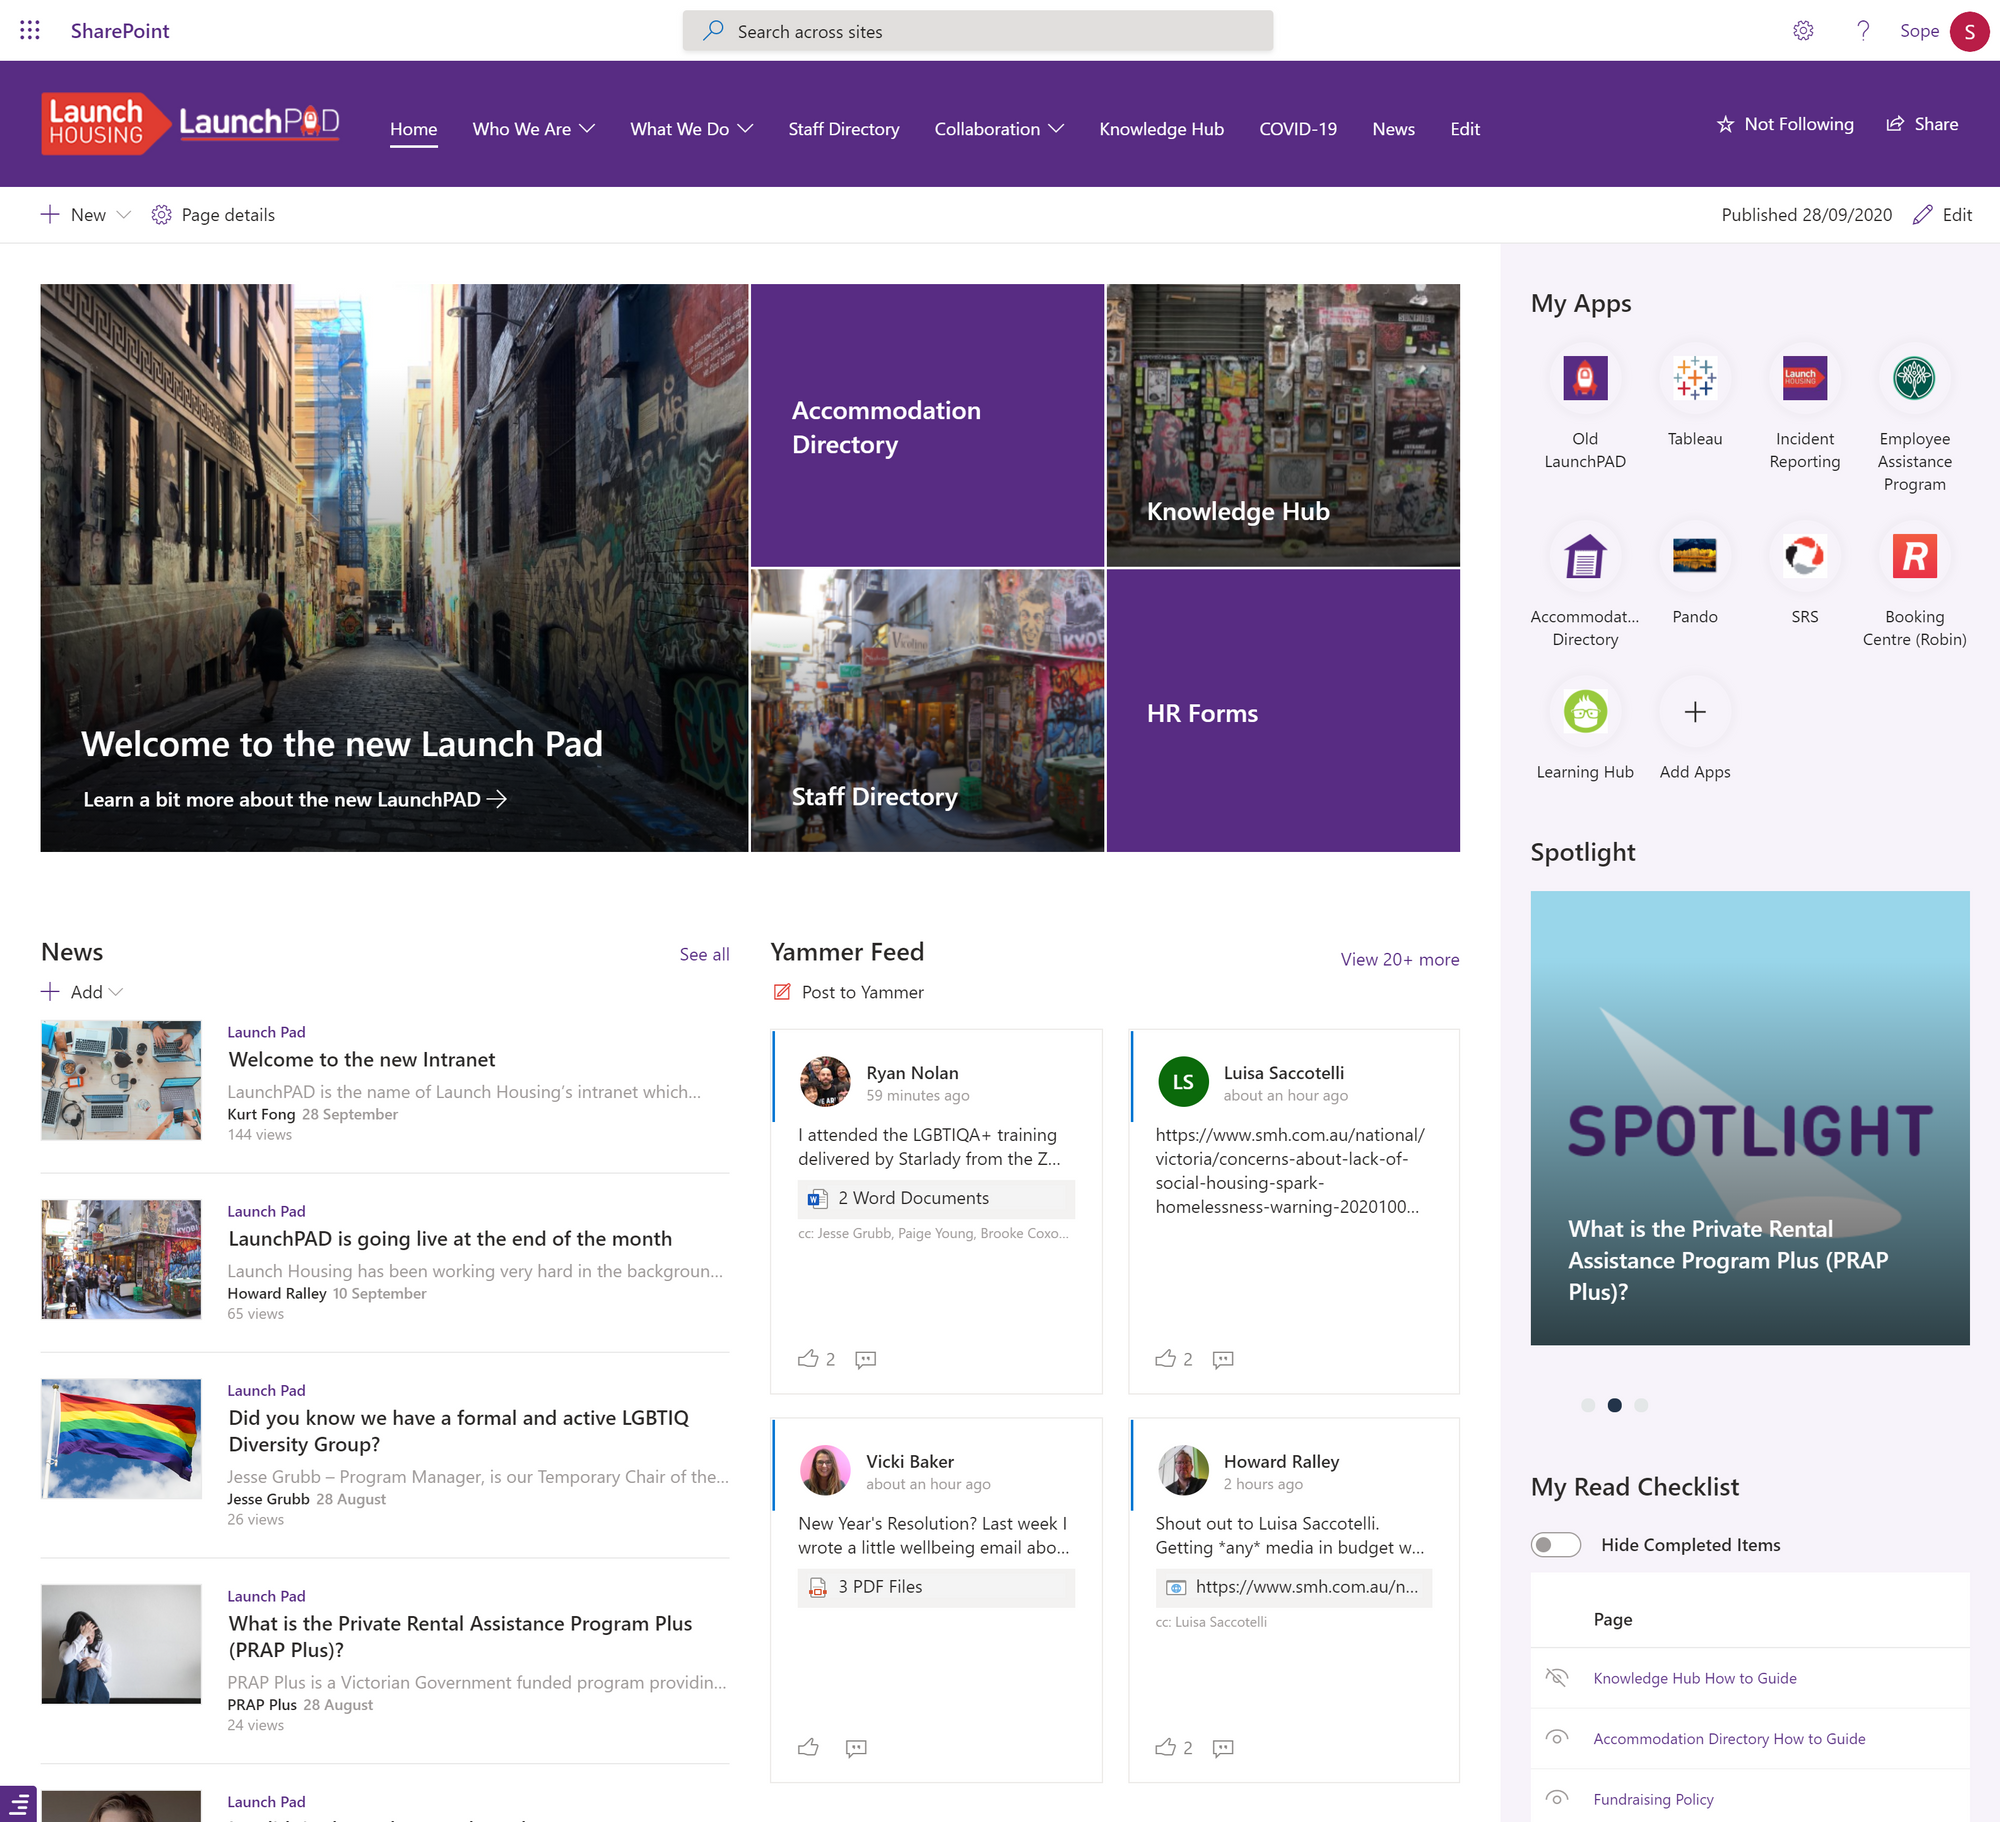Toggle read status for Accommodation Directory How to Guide
Viewport: 2000px width, 1822px height.
pos(1557,1738)
